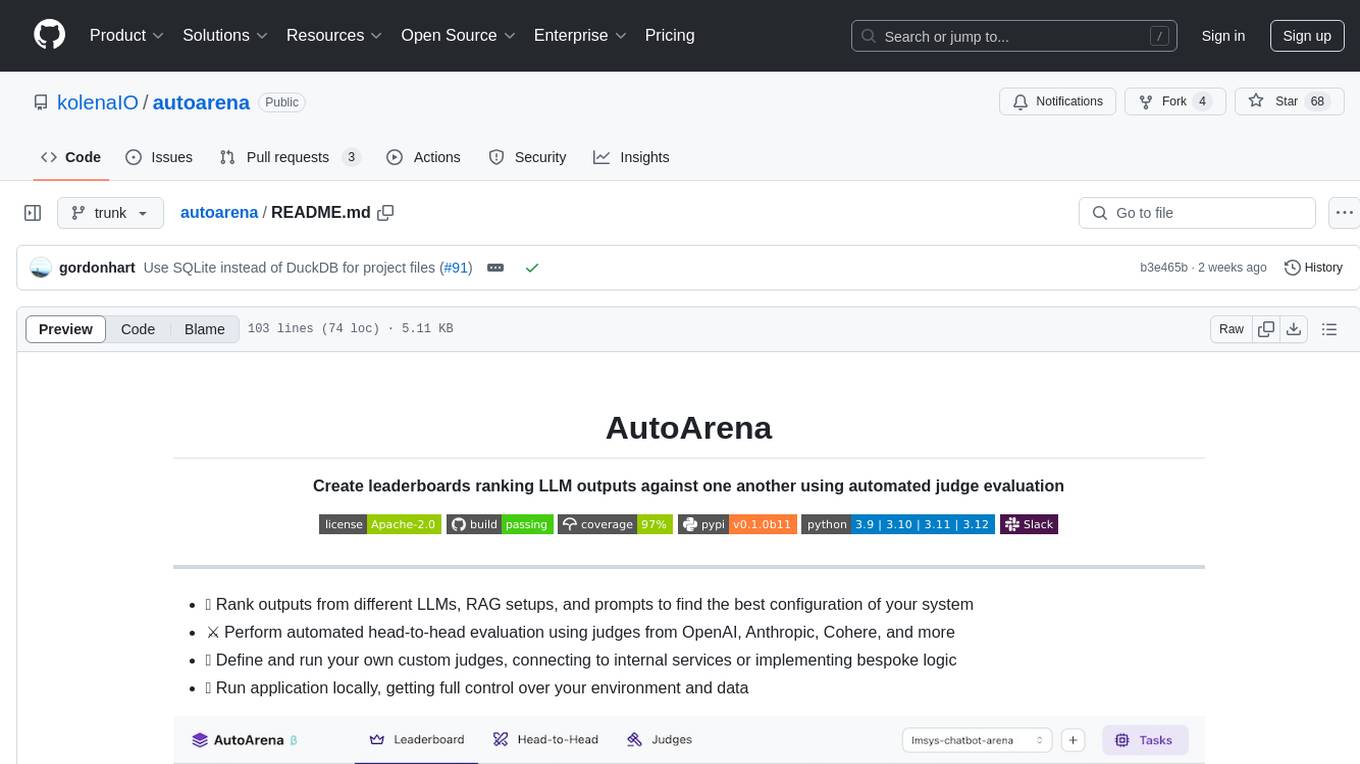This screenshot has width=1360, height=764.
Task: Switch to the Code tab
Action: 71,157
